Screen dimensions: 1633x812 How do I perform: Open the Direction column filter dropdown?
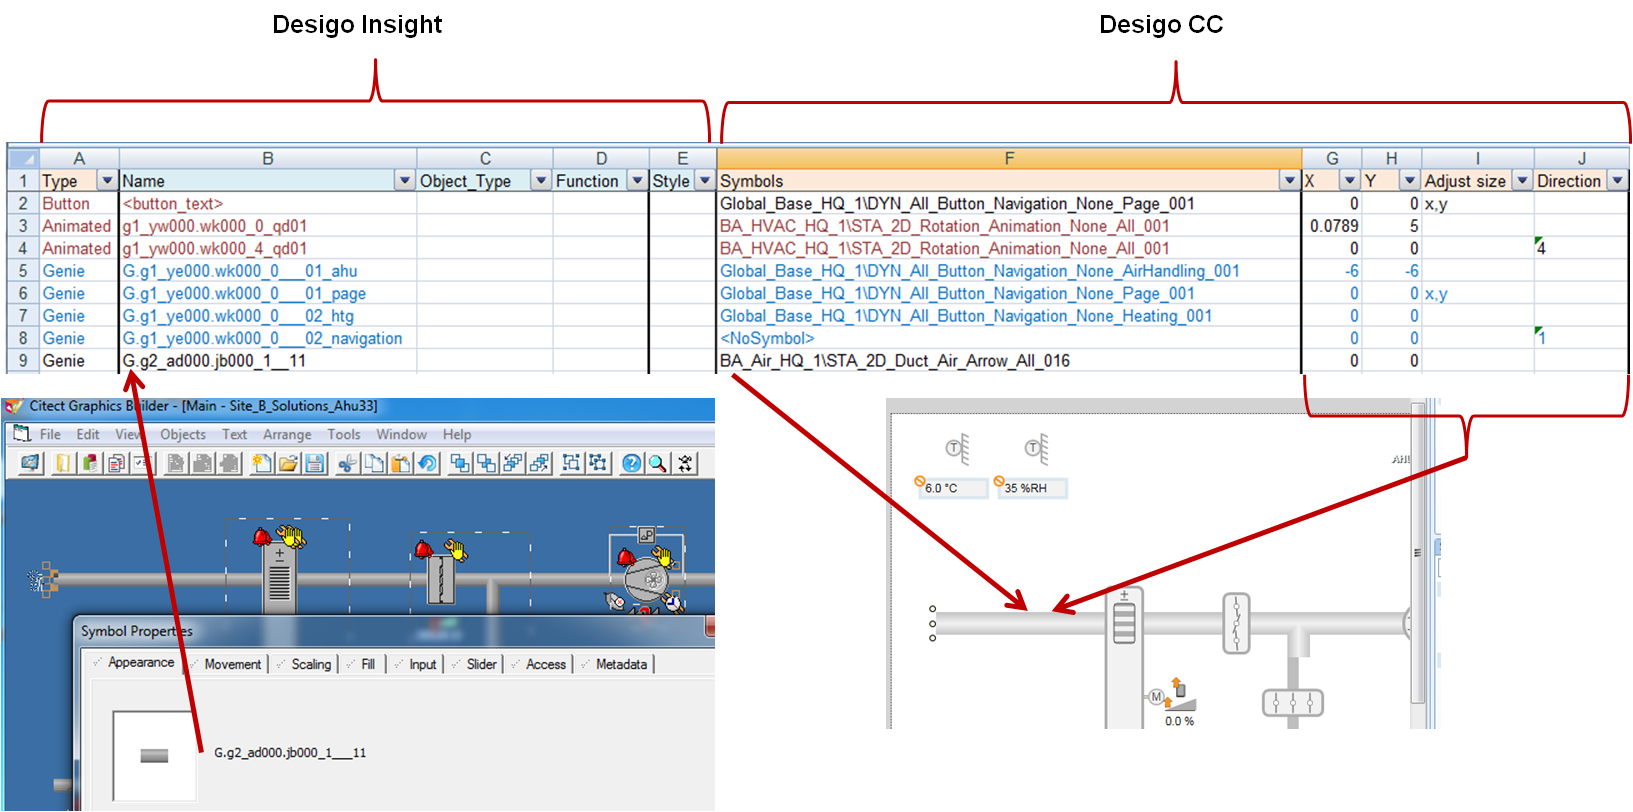click(1617, 181)
